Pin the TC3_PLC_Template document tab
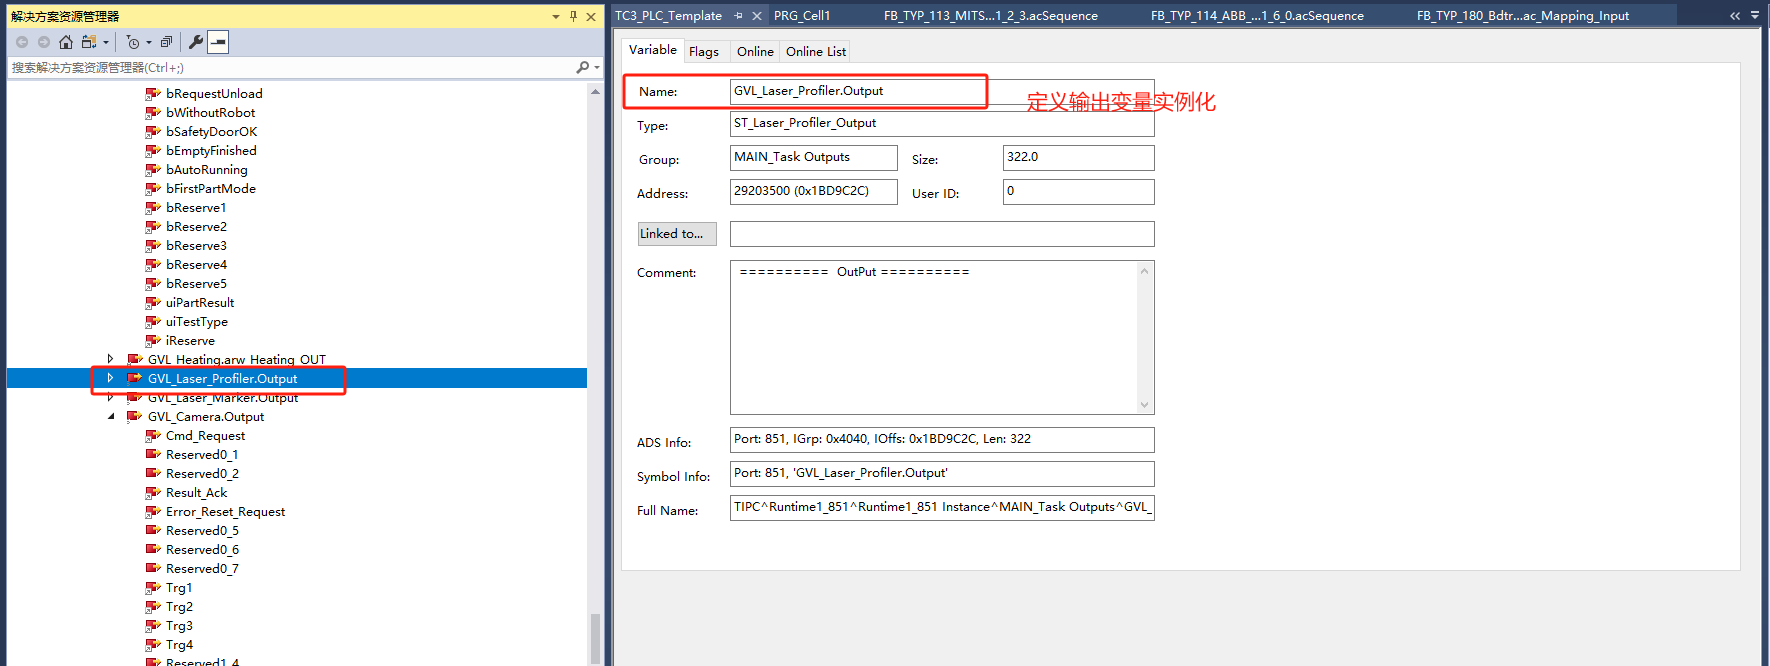This screenshot has height=666, width=1770. tap(738, 16)
